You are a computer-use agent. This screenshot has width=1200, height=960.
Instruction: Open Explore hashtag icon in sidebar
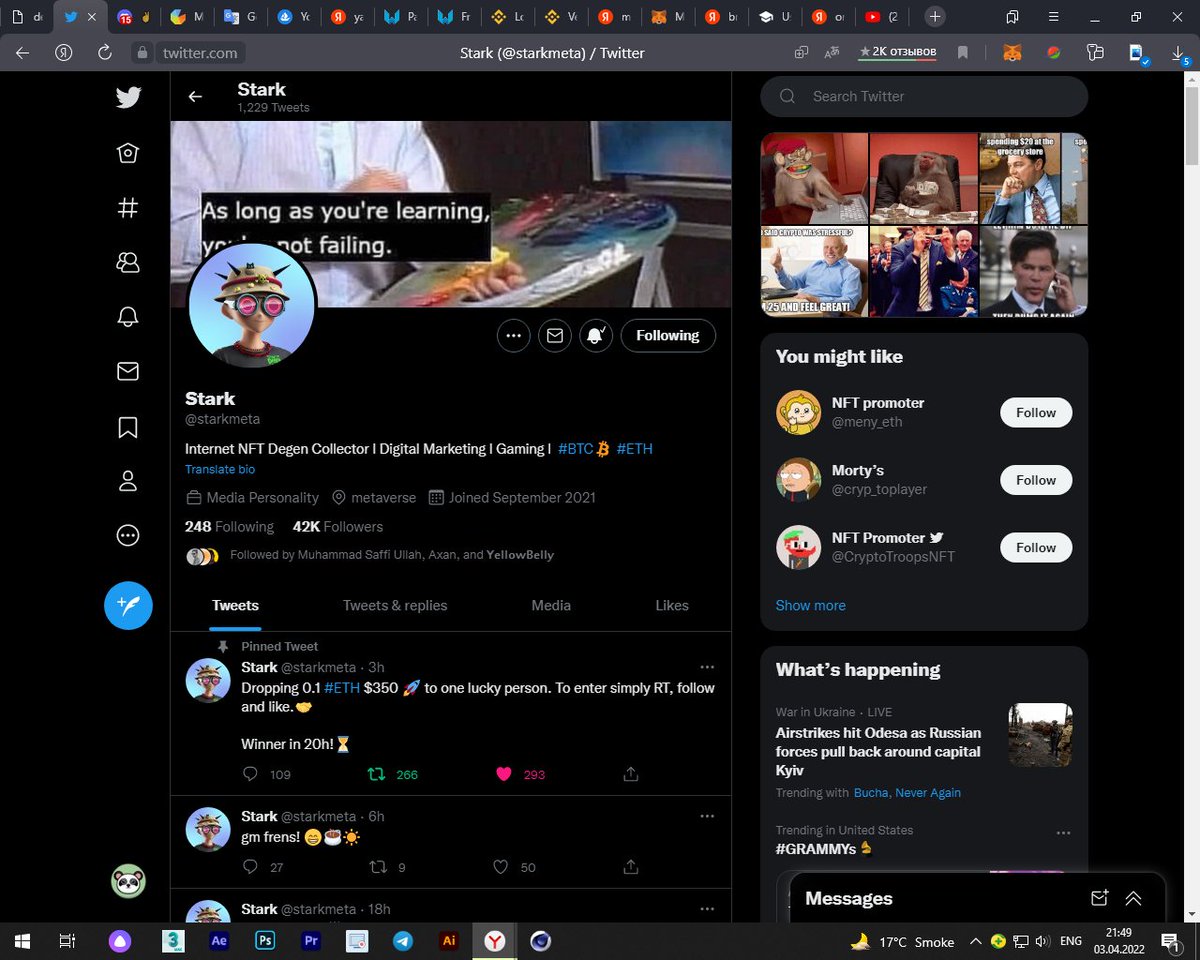click(128, 208)
